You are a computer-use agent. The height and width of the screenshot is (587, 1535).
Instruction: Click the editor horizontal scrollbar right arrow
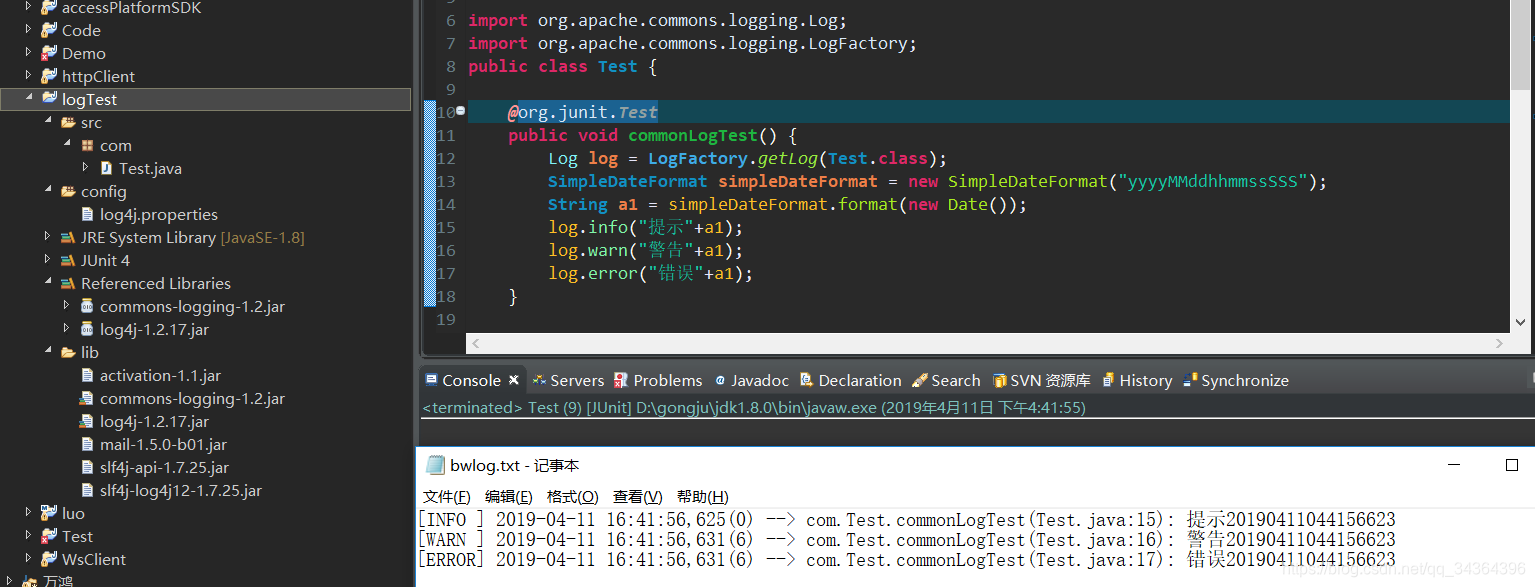point(1498,343)
